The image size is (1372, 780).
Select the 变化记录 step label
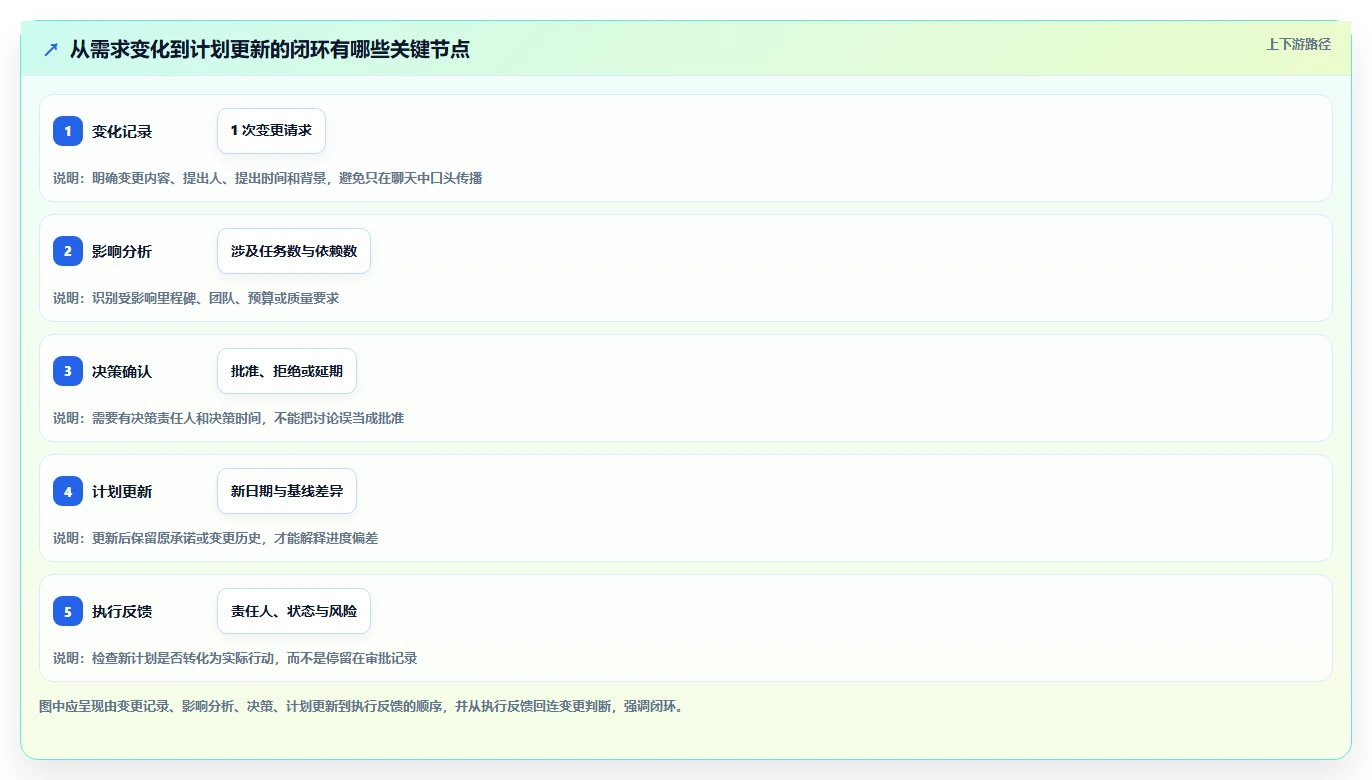point(122,131)
